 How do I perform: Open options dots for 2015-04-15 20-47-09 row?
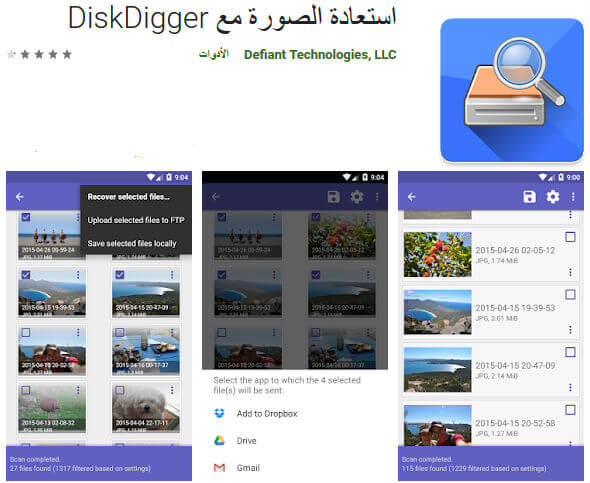coord(570,387)
